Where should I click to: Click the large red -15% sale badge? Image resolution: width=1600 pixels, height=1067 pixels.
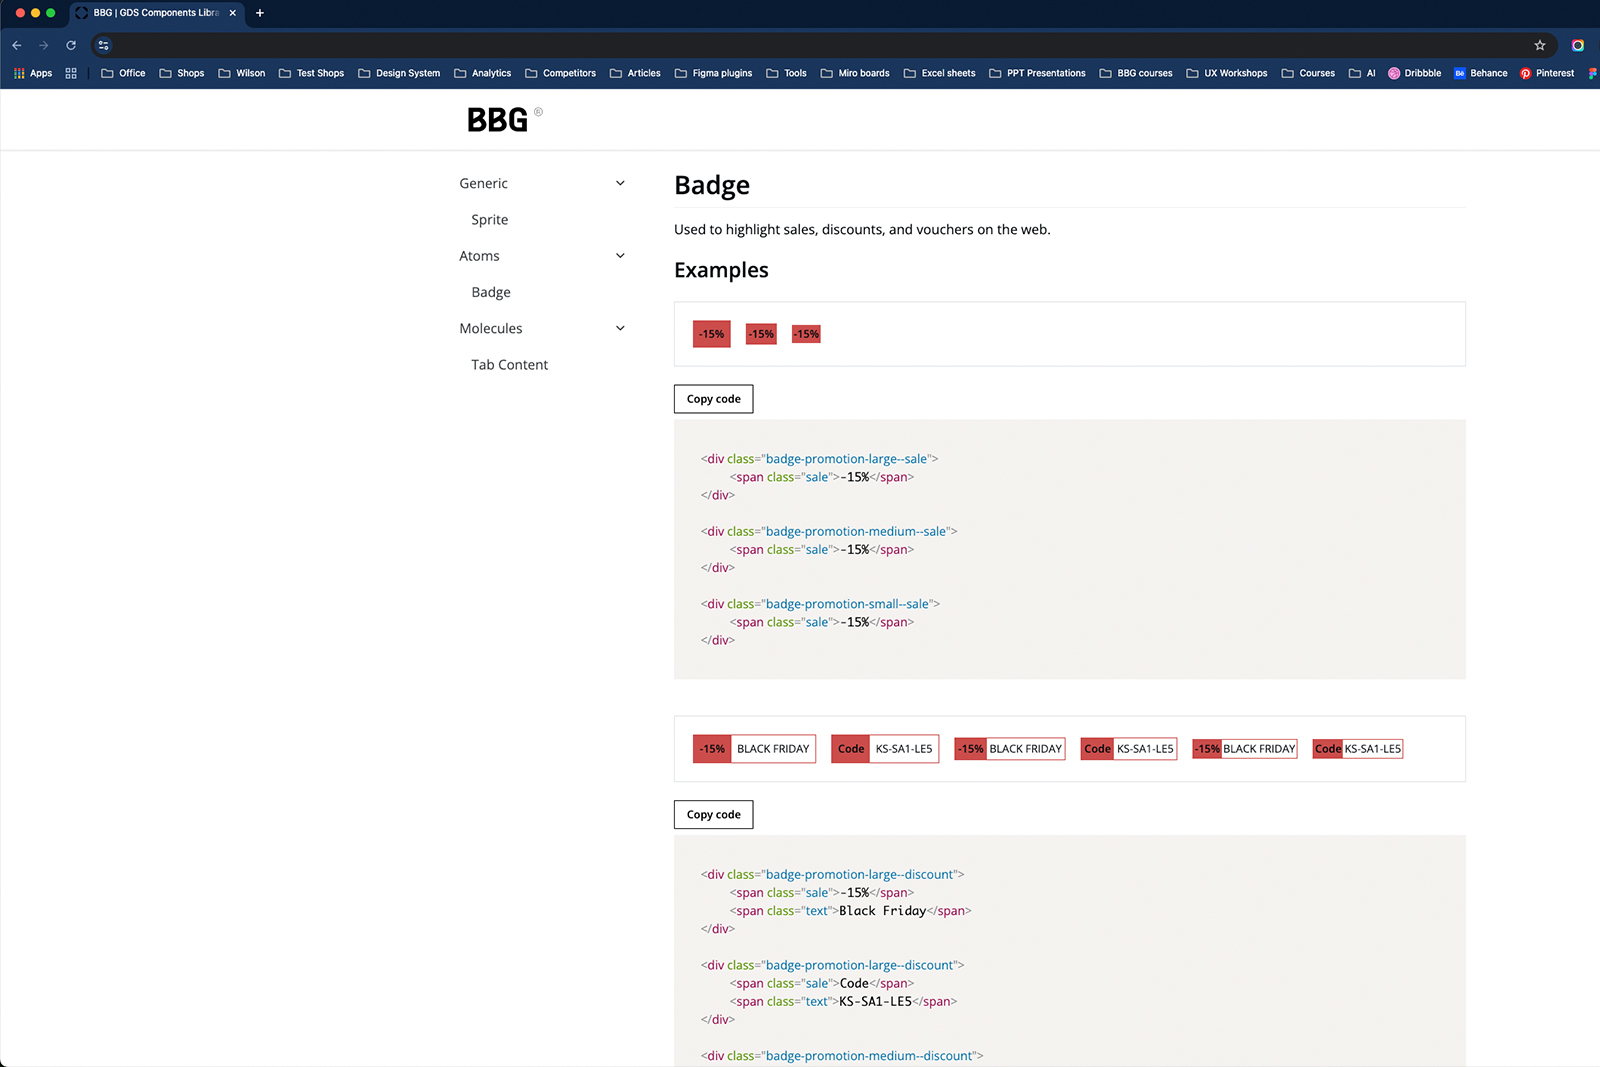(x=711, y=334)
